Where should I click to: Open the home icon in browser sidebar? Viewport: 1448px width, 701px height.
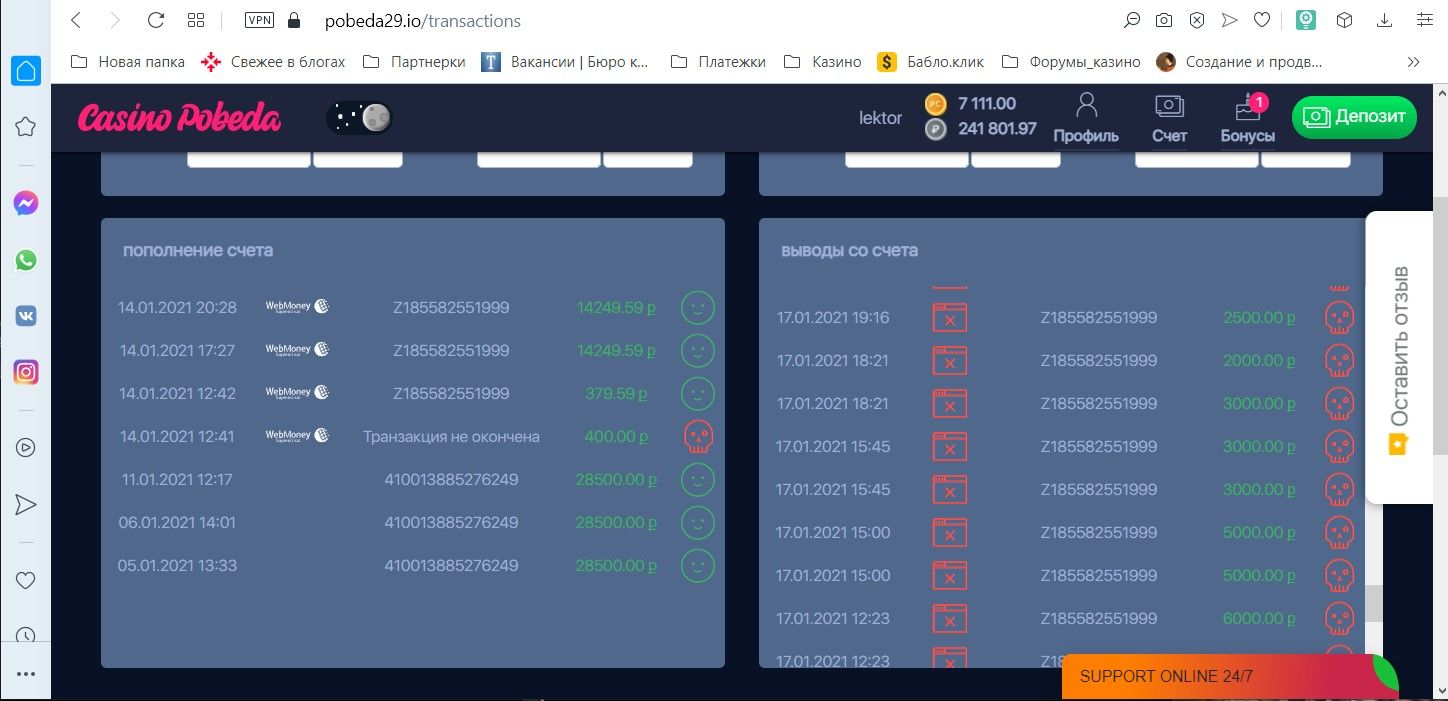(x=26, y=70)
